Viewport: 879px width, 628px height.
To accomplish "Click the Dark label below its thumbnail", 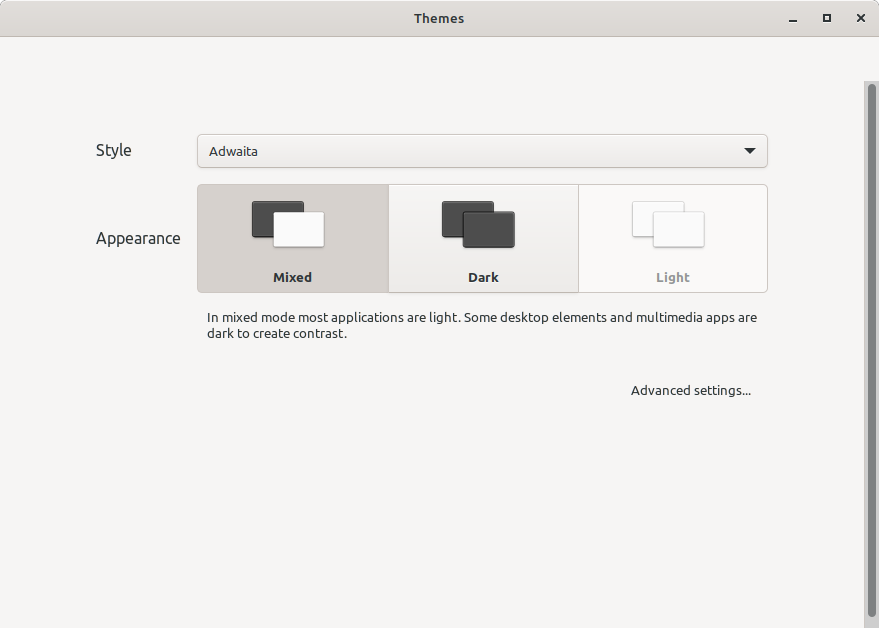I will tap(483, 277).
